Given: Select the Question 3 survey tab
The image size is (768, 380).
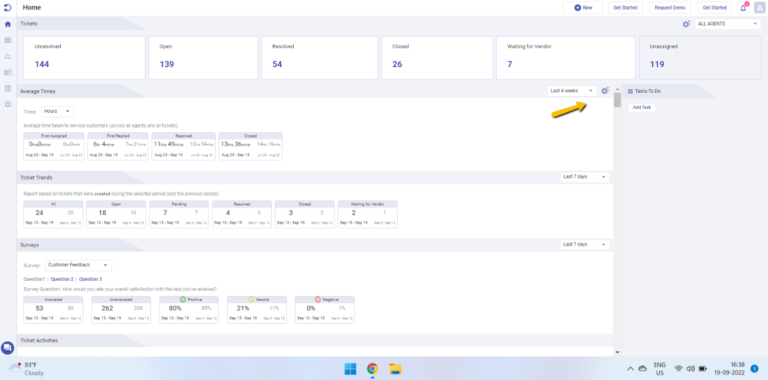Looking at the screenshot, I should (x=91, y=279).
